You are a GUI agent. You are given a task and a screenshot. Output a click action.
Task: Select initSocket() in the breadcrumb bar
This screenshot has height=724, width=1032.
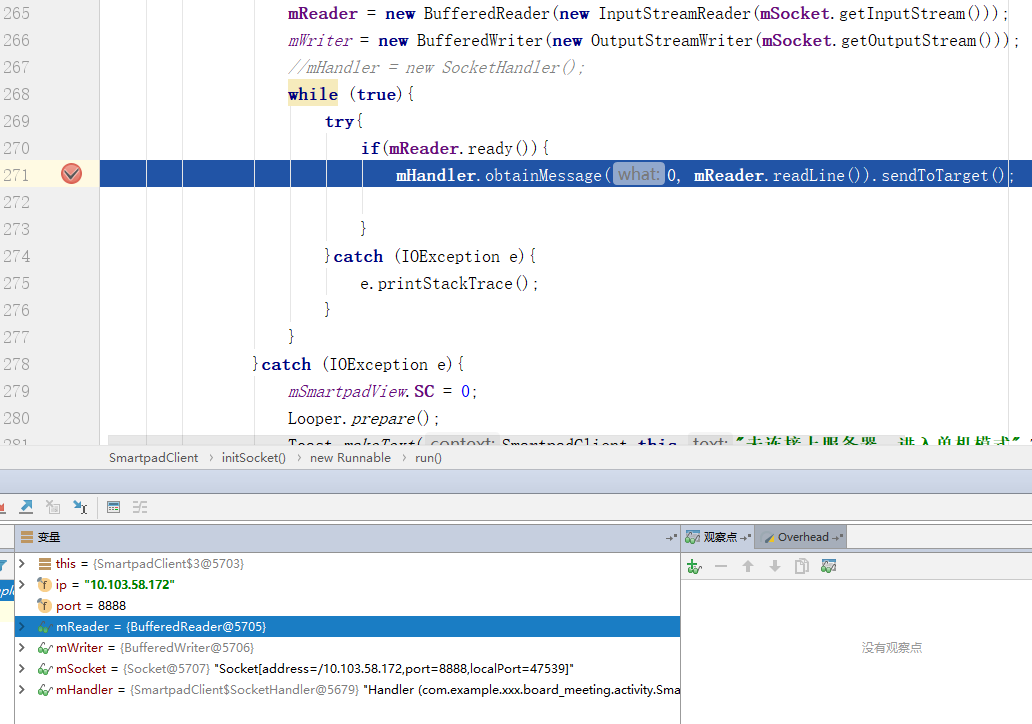click(253, 457)
